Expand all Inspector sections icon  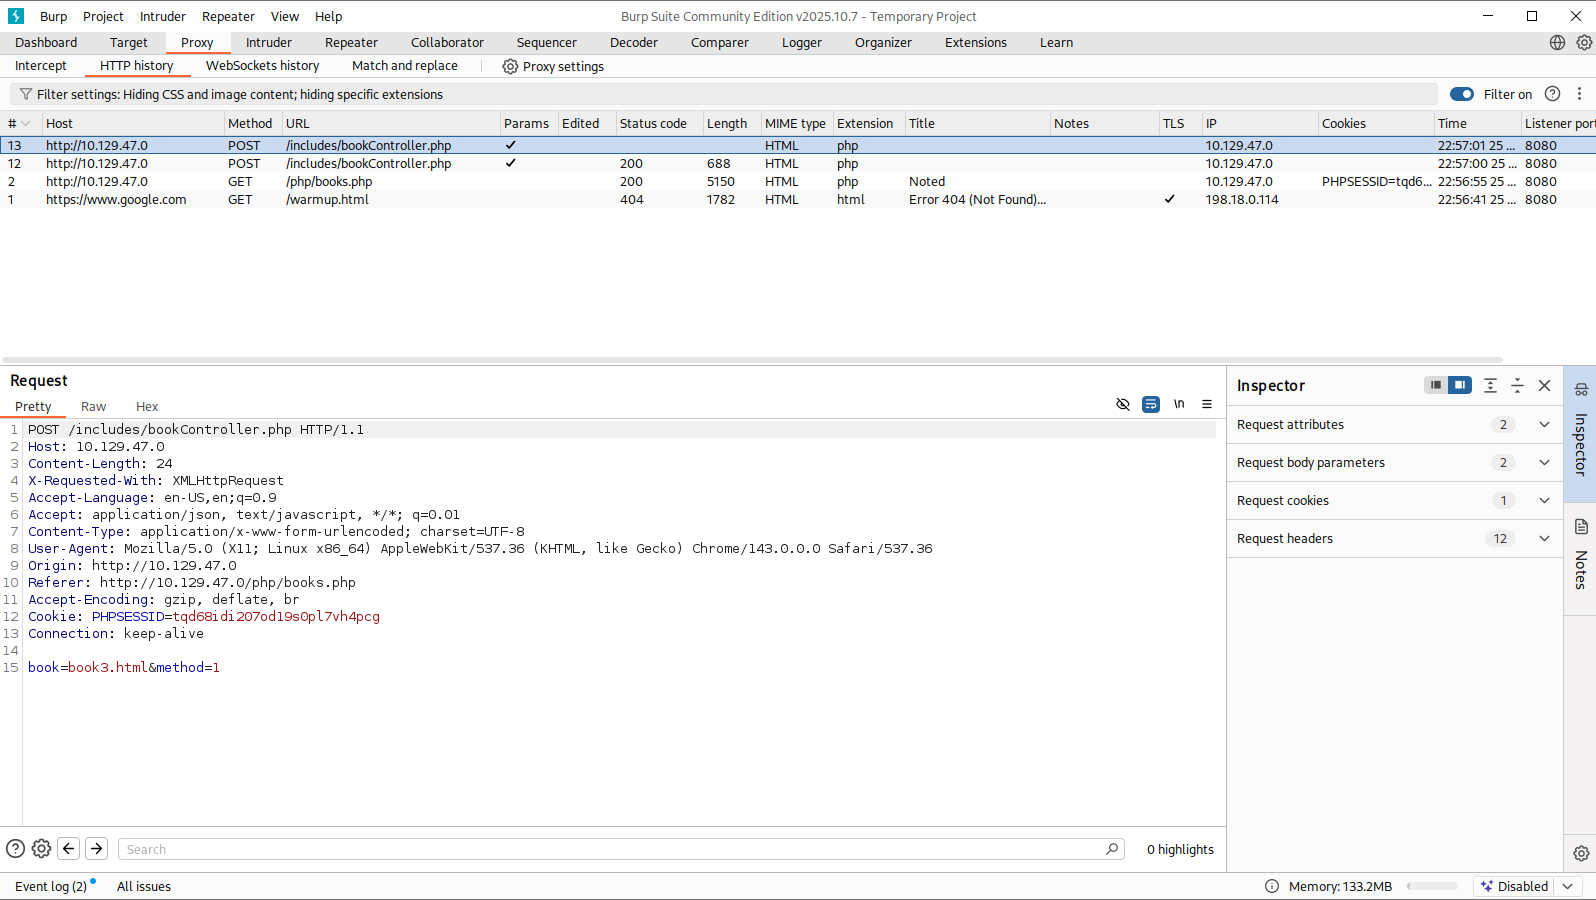(1490, 385)
